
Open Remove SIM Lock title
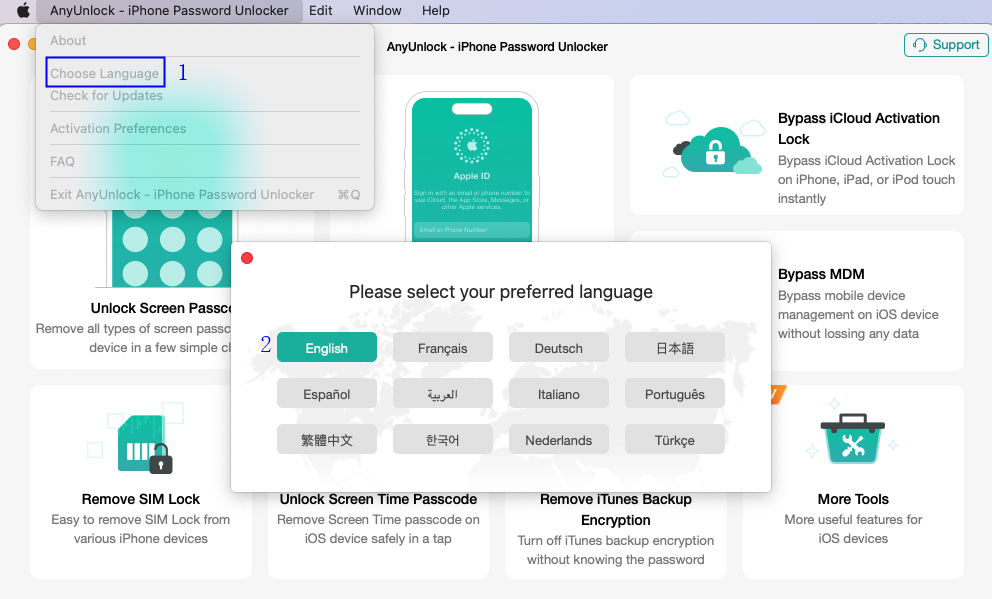140,499
